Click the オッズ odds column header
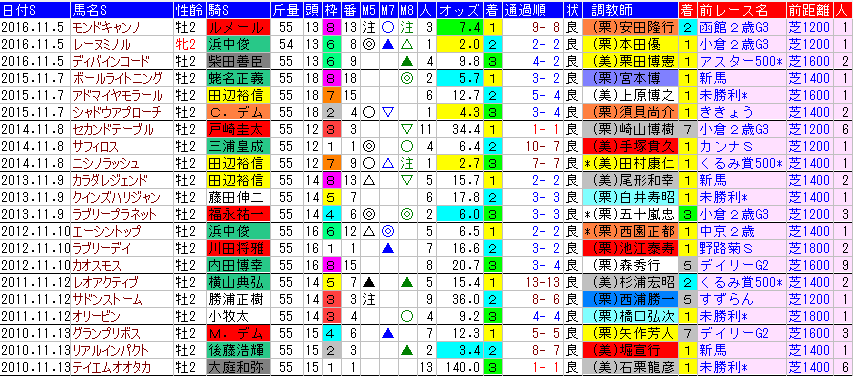The height and width of the screenshot is (376, 853). (459, 10)
